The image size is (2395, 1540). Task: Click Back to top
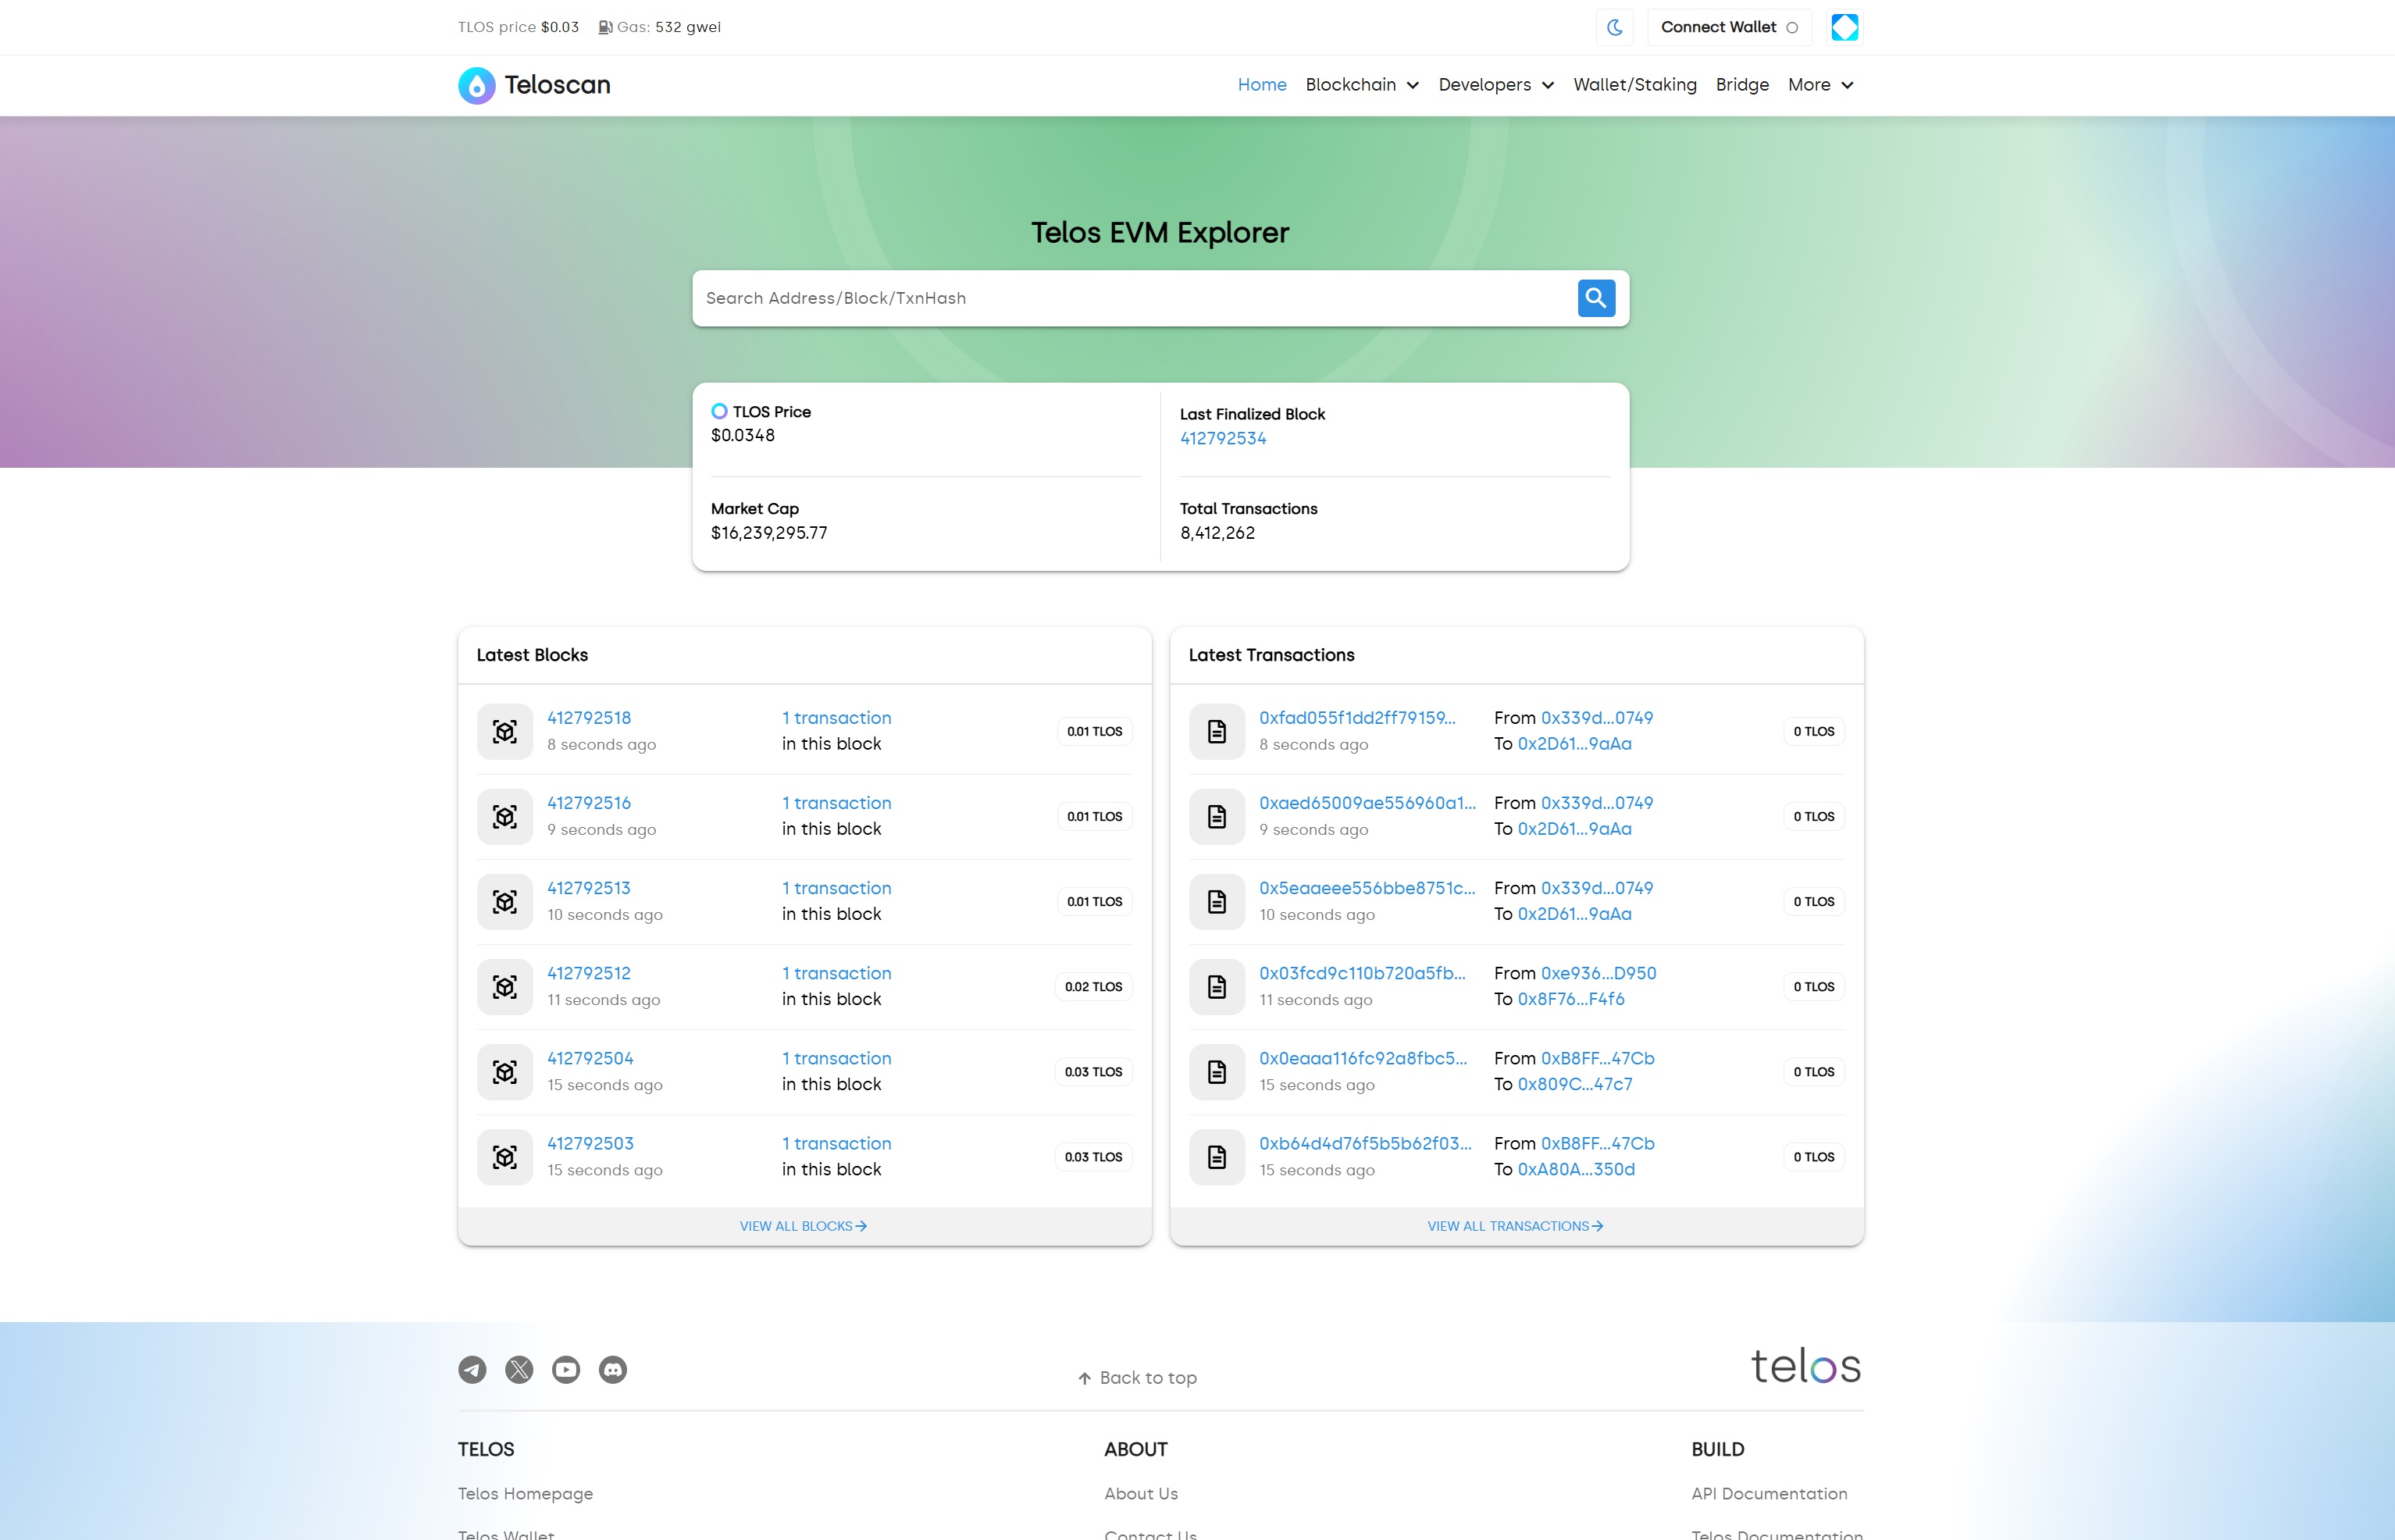[1137, 1378]
